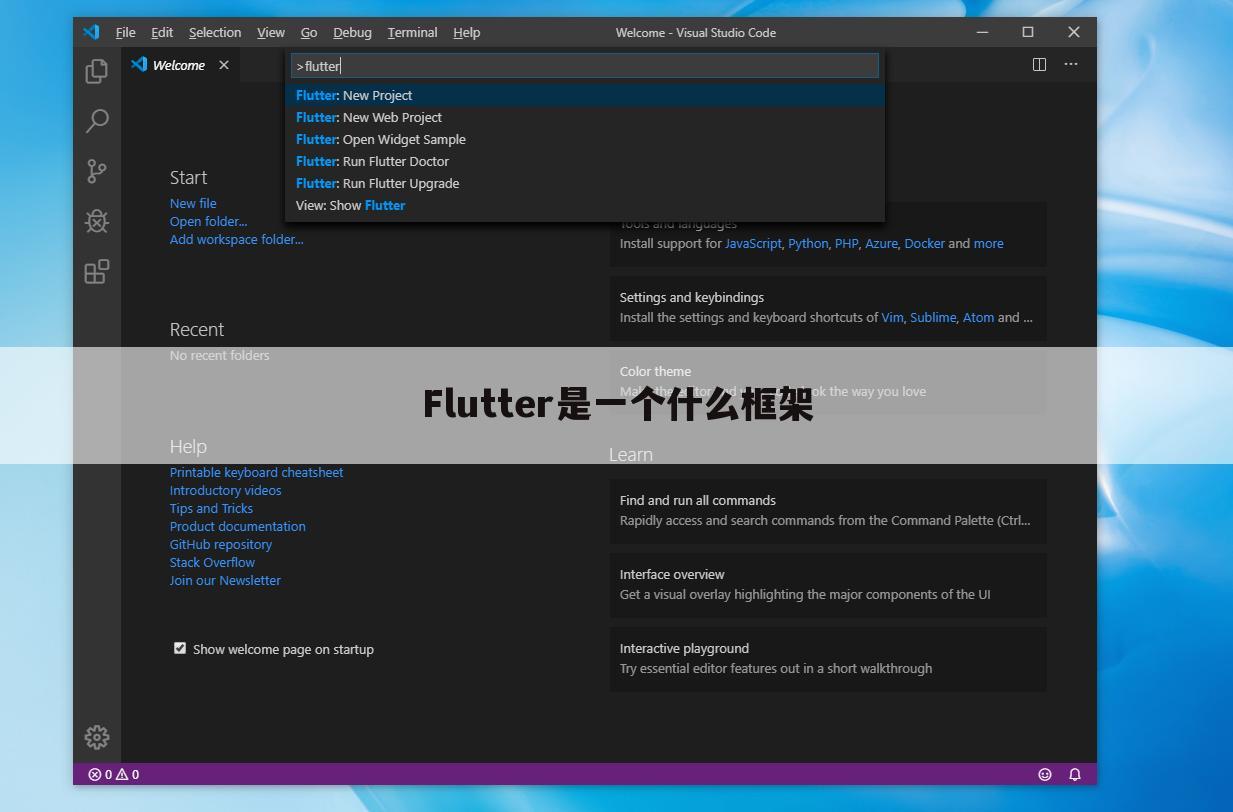Click the Python language support link

pos(808,243)
